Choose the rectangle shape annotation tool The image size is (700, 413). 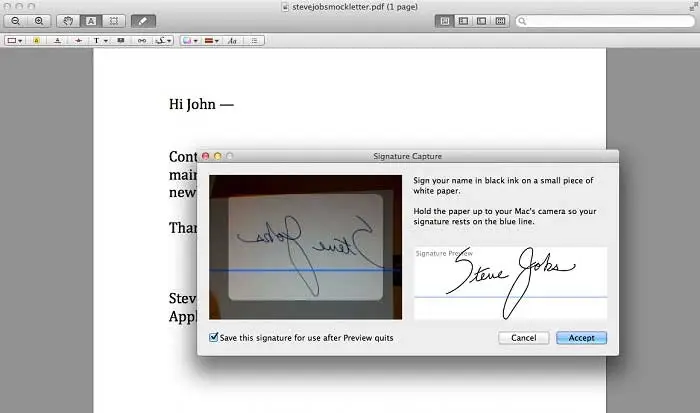tap(12, 41)
